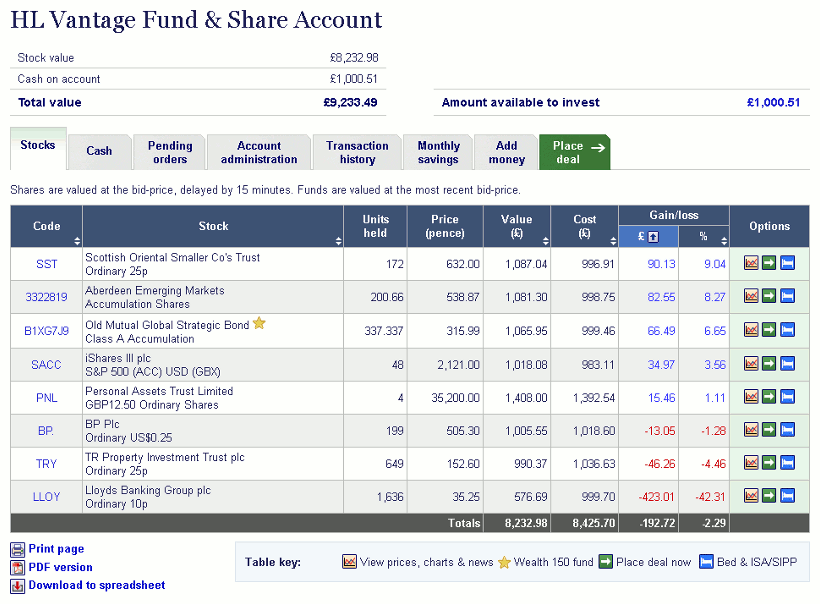
Task: Bed & ISA icon for Aberdeen Emerging Markets
Action: 787,296
